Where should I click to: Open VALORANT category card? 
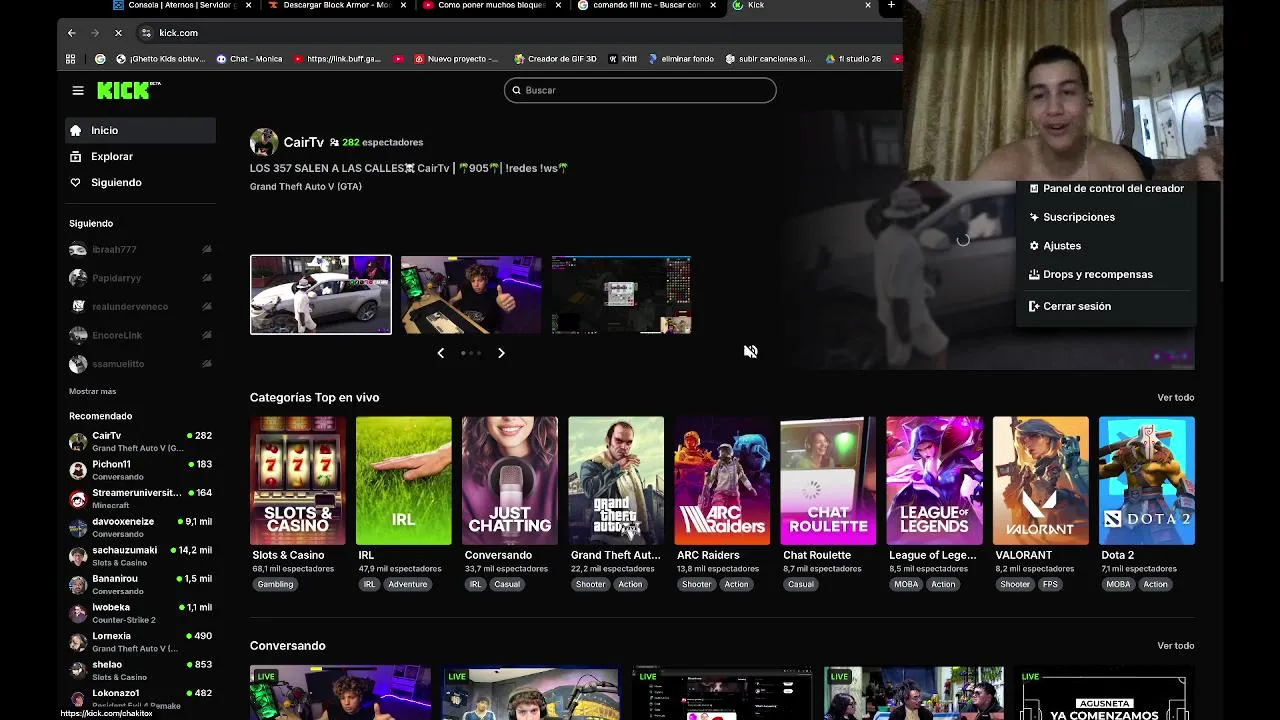(1041, 481)
